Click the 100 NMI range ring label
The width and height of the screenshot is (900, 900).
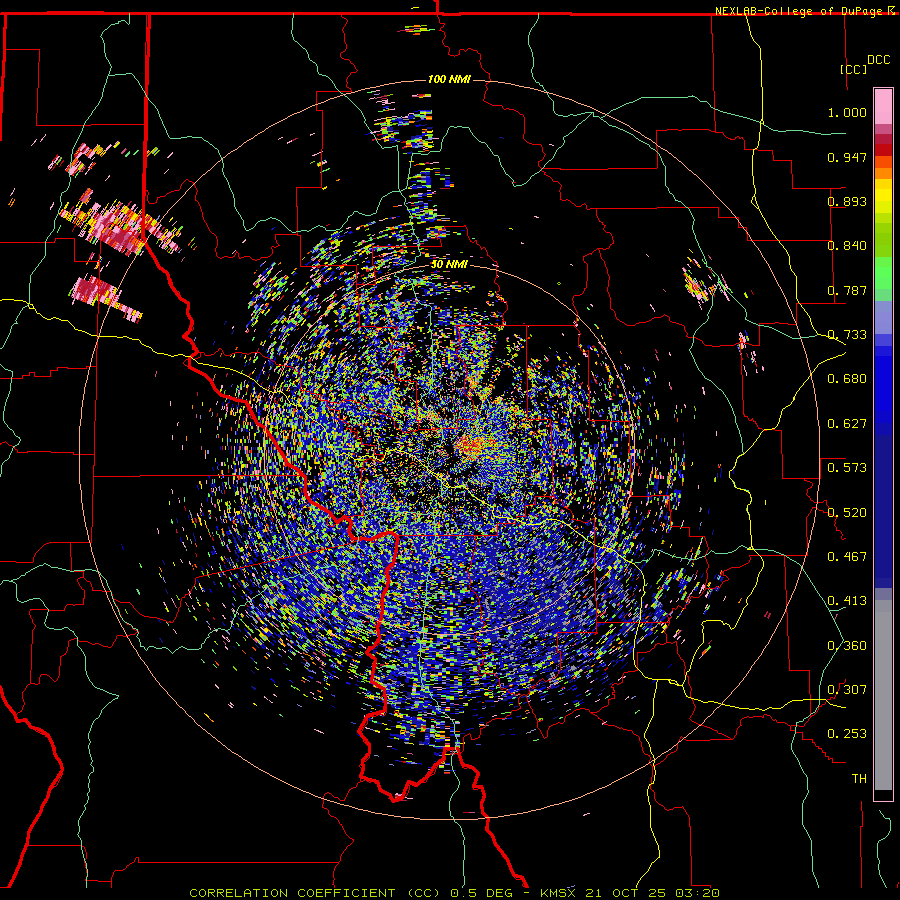[449, 79]
